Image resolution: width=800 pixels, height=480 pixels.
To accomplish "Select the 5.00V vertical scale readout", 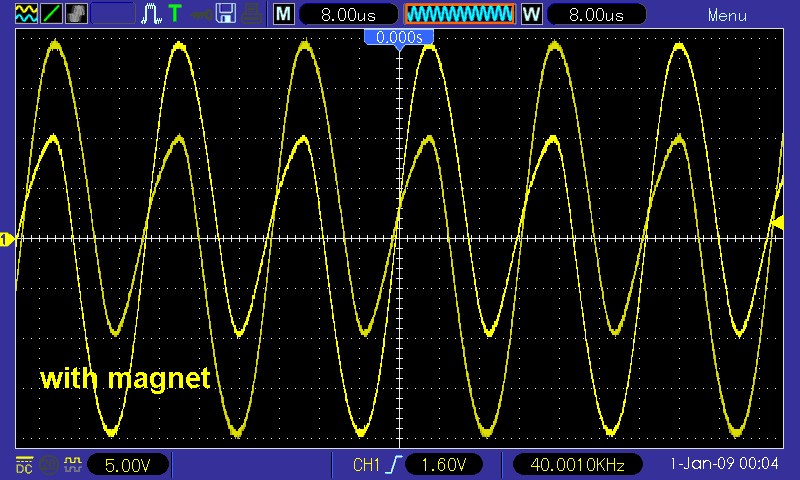I will [128, 465].
